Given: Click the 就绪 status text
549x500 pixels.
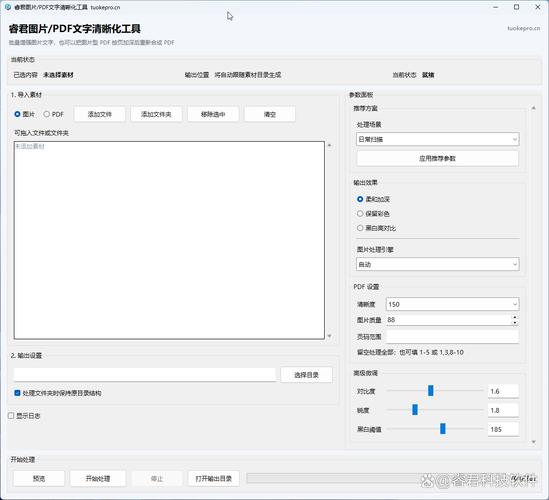Looking at the screenshot, I should [x=428, y=75].
